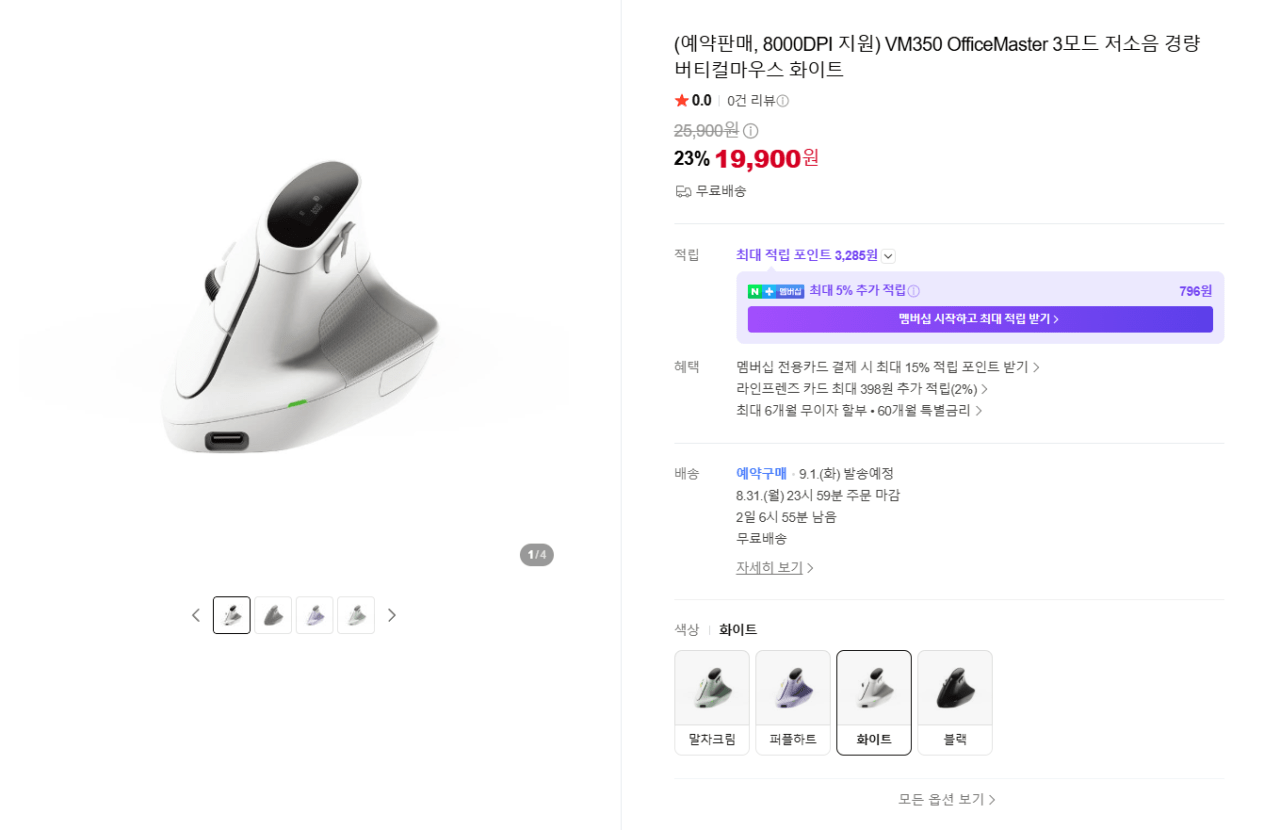Open 자세히 보기 delivery details

[775, 568]
